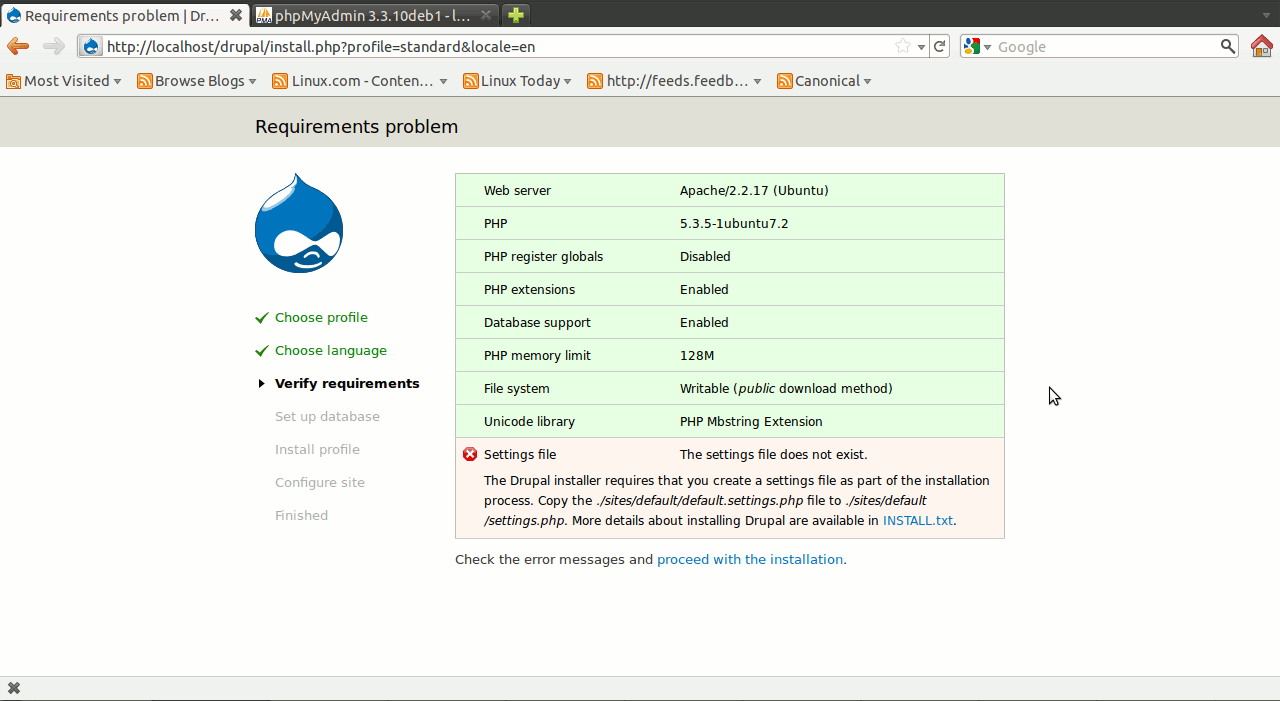The width and height of the screenshot is (1280, 701).
Task: Click the browser Back arrow button
Action: tap(18, 46)
